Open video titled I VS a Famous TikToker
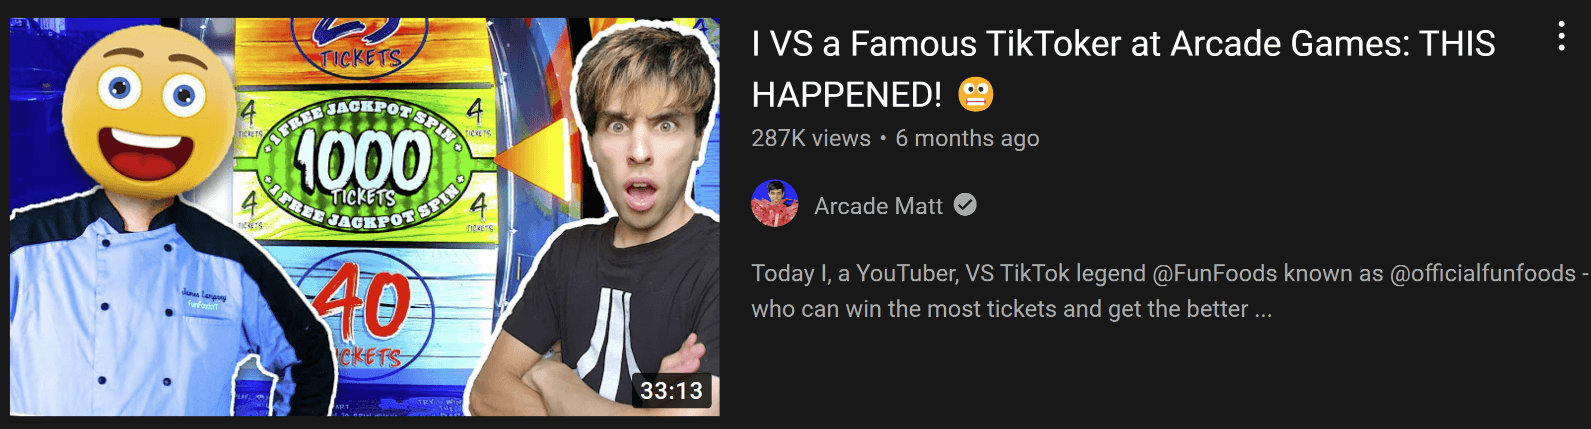 click(1123, 69)
